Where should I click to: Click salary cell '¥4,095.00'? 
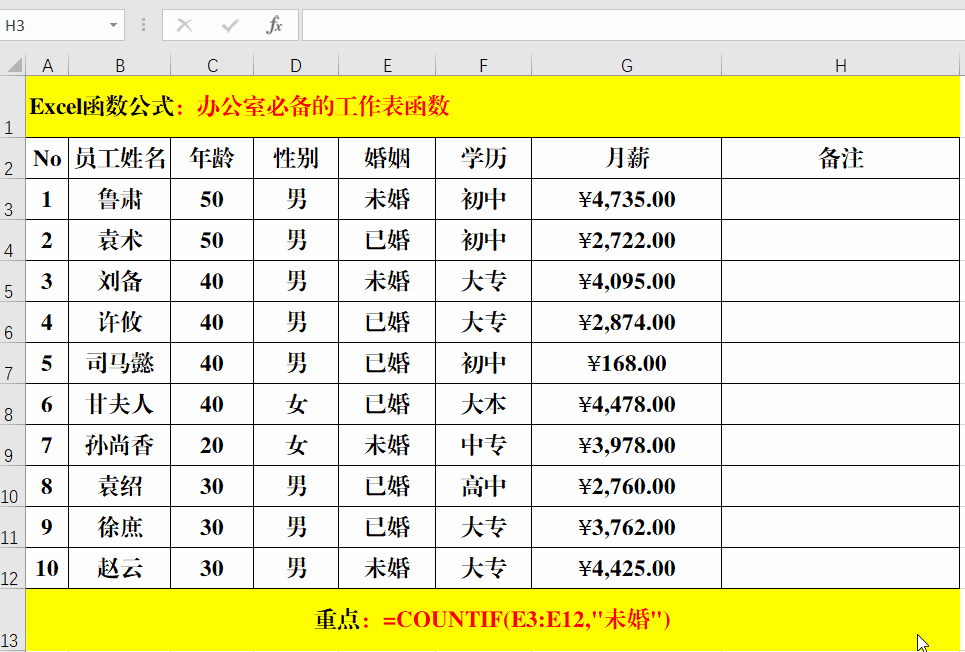pos(627,281)
